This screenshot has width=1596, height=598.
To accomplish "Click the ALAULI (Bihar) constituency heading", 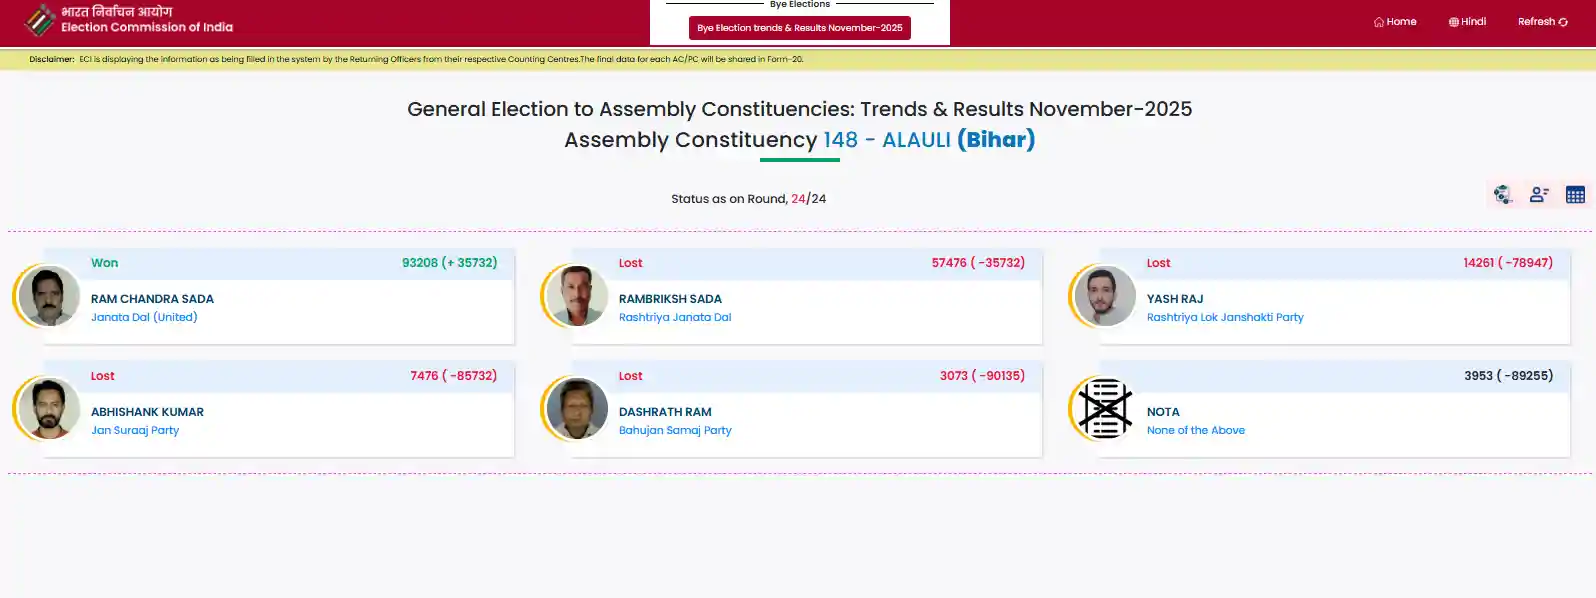I will click(x=958, y=140).
